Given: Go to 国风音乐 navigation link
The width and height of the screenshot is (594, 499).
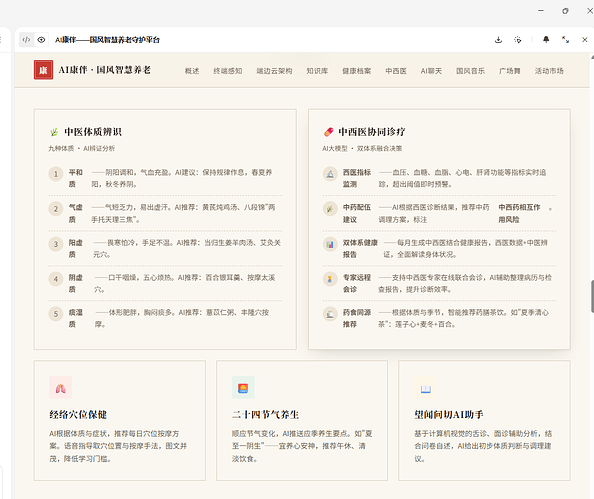Looking at the screenshot, I should (470, 71).
